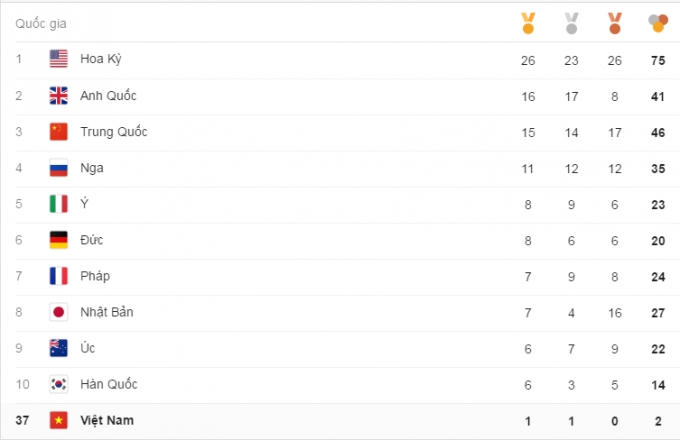
Task: Click the United Kingdom flag icon
Action: click(x=59, y=96)
